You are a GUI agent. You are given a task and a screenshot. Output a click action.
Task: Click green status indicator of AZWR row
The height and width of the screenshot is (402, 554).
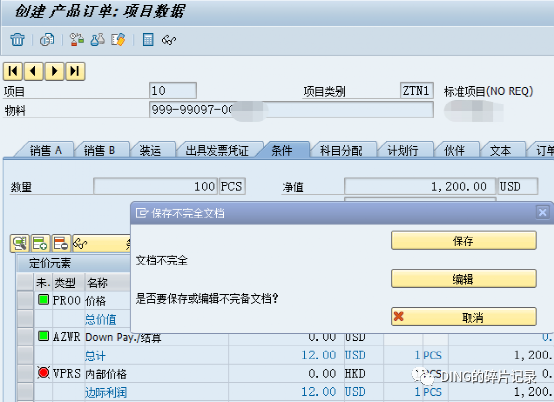tap(43, 336)
